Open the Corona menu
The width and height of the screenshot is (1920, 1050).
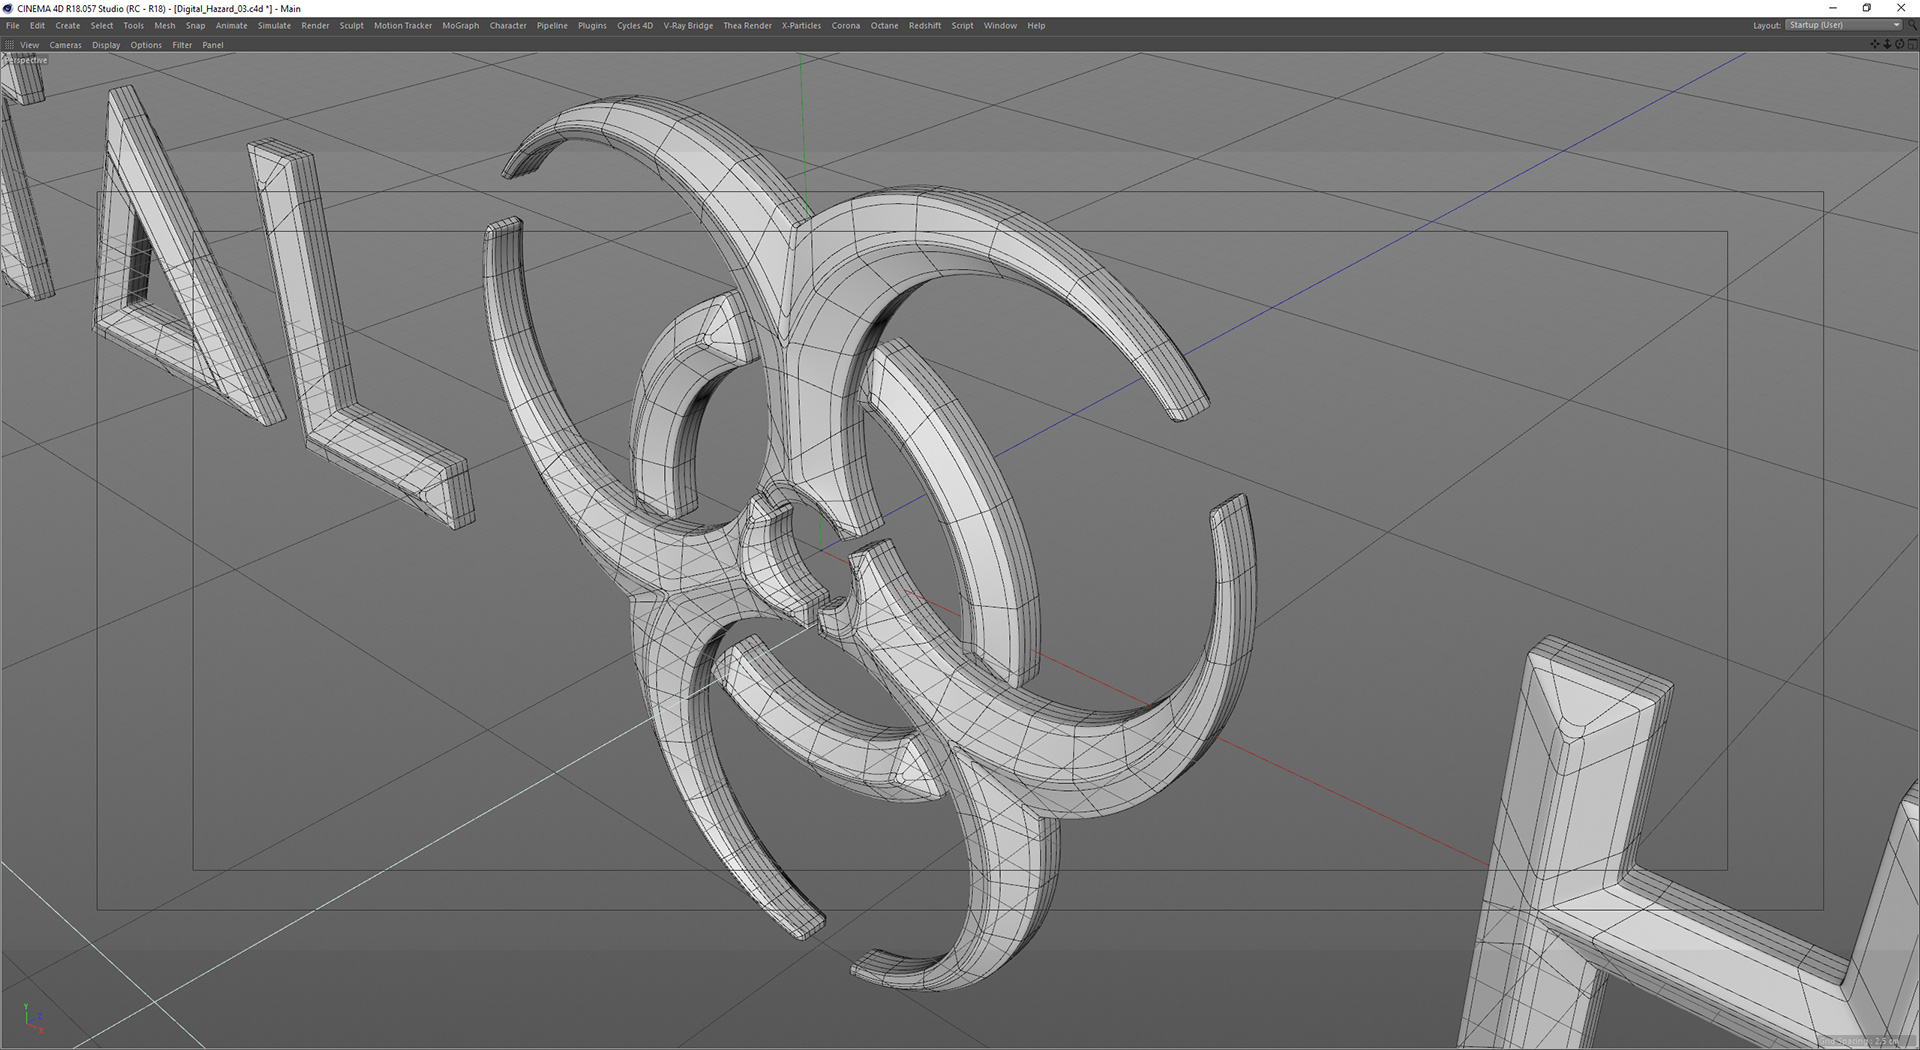(x=846, y=26)
